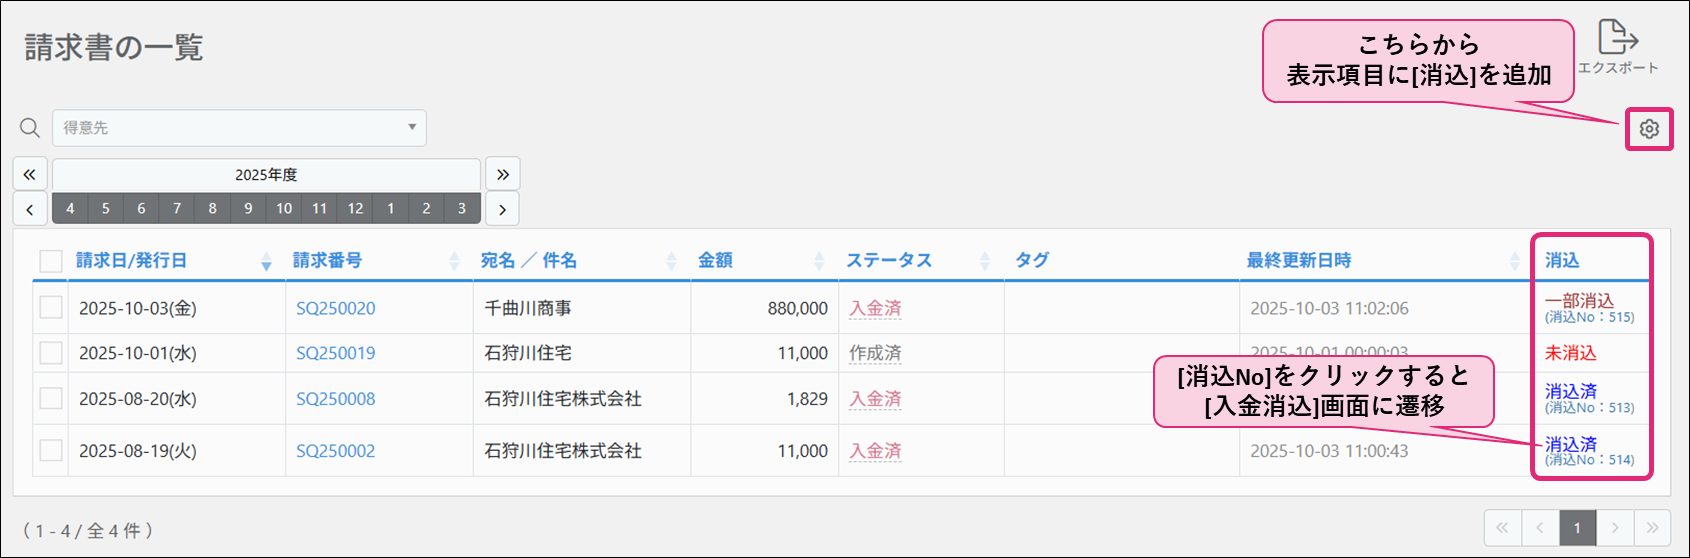1690x558 pixels.
Task: Shift months back with left chevron
Action: click(x=30, y=209)
